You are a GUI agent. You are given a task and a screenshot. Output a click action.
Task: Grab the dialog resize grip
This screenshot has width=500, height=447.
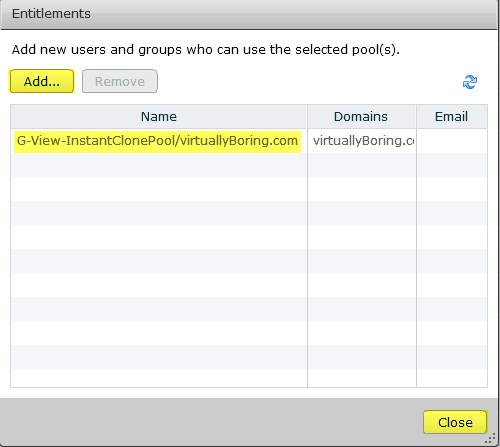[x=490, y=438]
